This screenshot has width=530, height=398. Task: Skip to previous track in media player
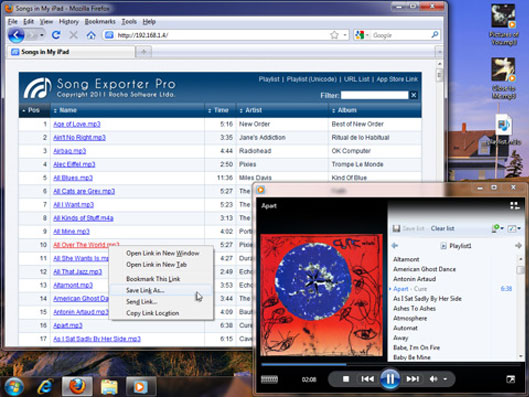tap(367, 379)
